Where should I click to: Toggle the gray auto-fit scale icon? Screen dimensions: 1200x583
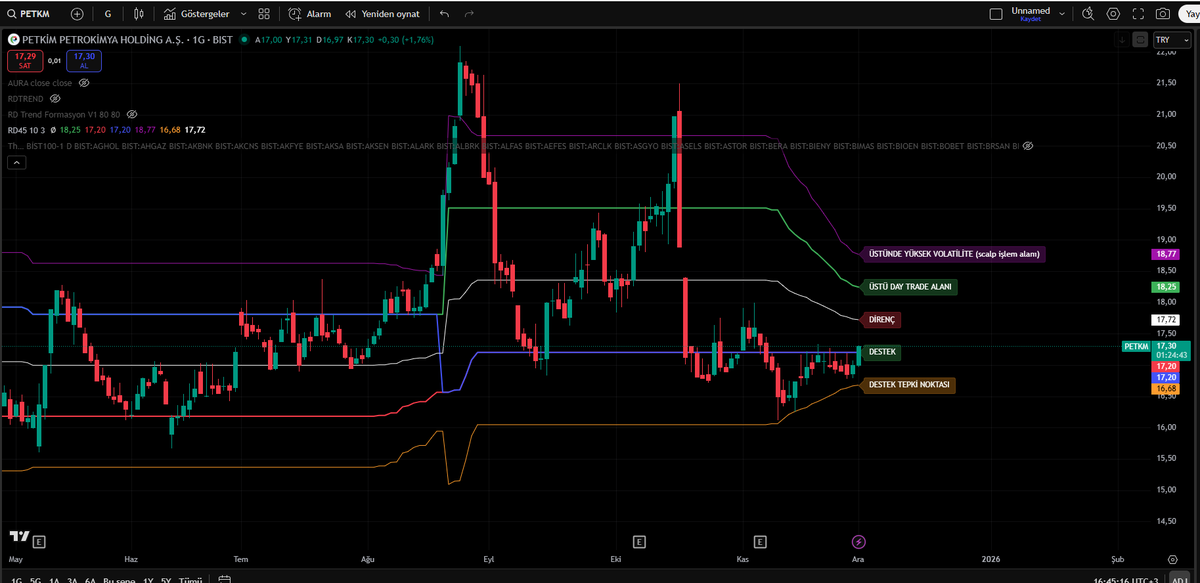[x=1141, y=39]
